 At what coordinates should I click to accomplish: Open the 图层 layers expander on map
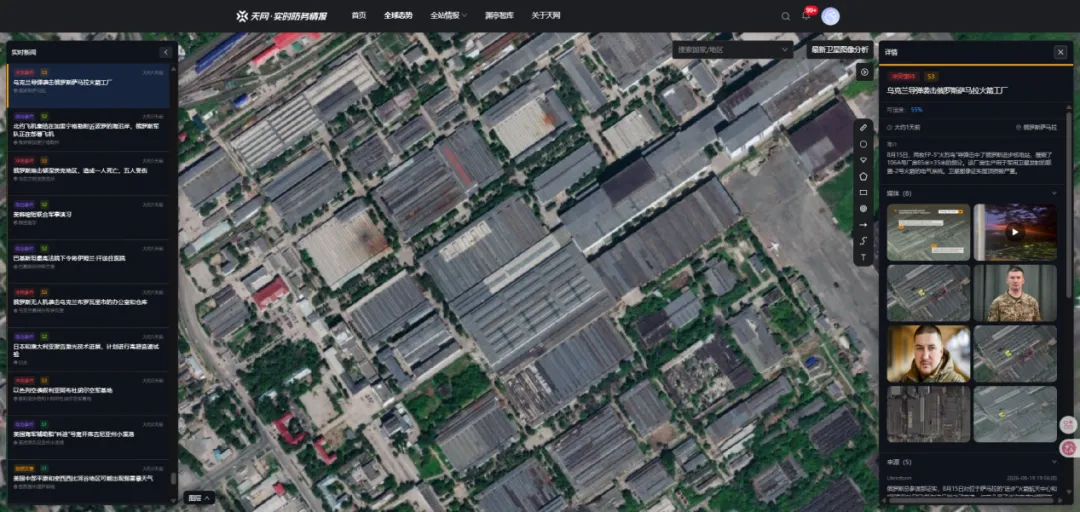coord(200,498)
